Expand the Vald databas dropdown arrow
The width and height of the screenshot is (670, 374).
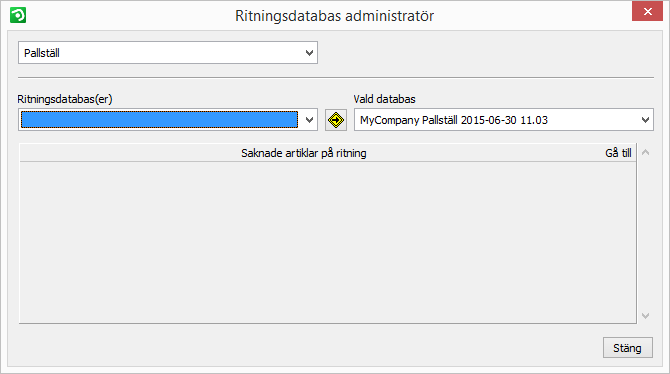[646, 120]
